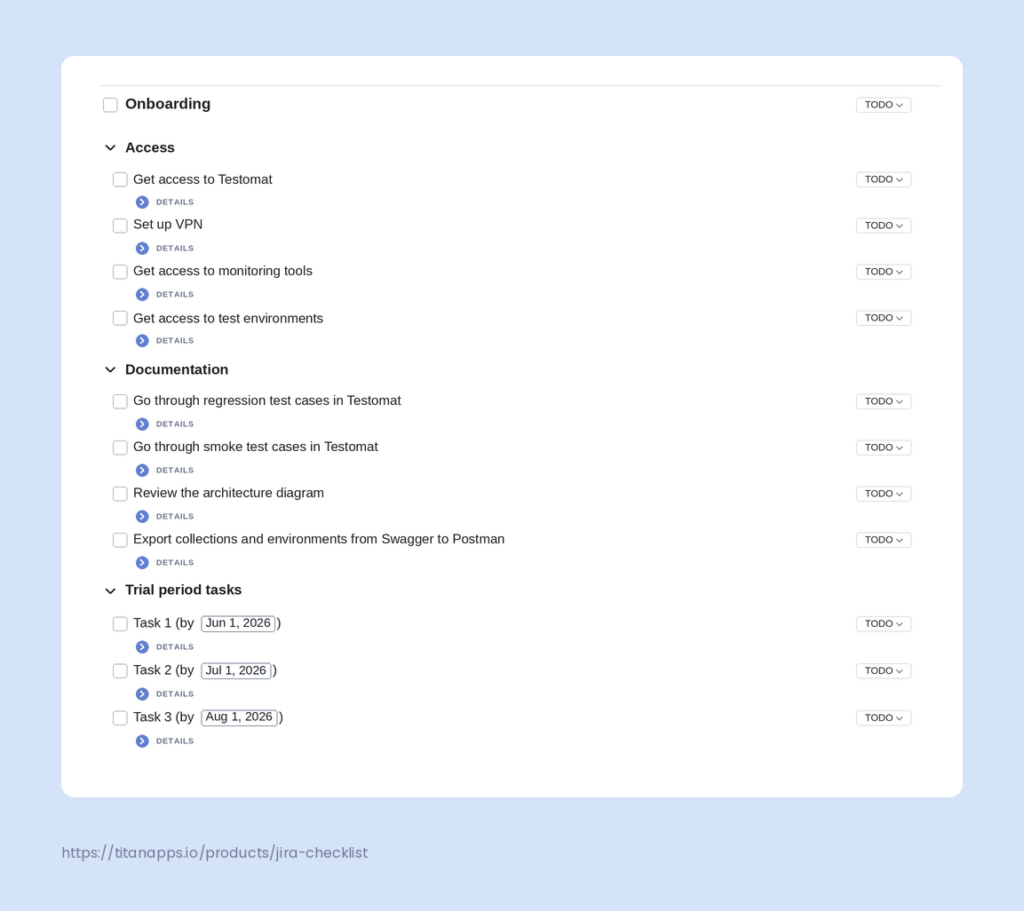Click details arrow icon under Get access to monitoring tools
Image resolution: width=1024 pixels, height=911 pixels.
pos(142,295)
